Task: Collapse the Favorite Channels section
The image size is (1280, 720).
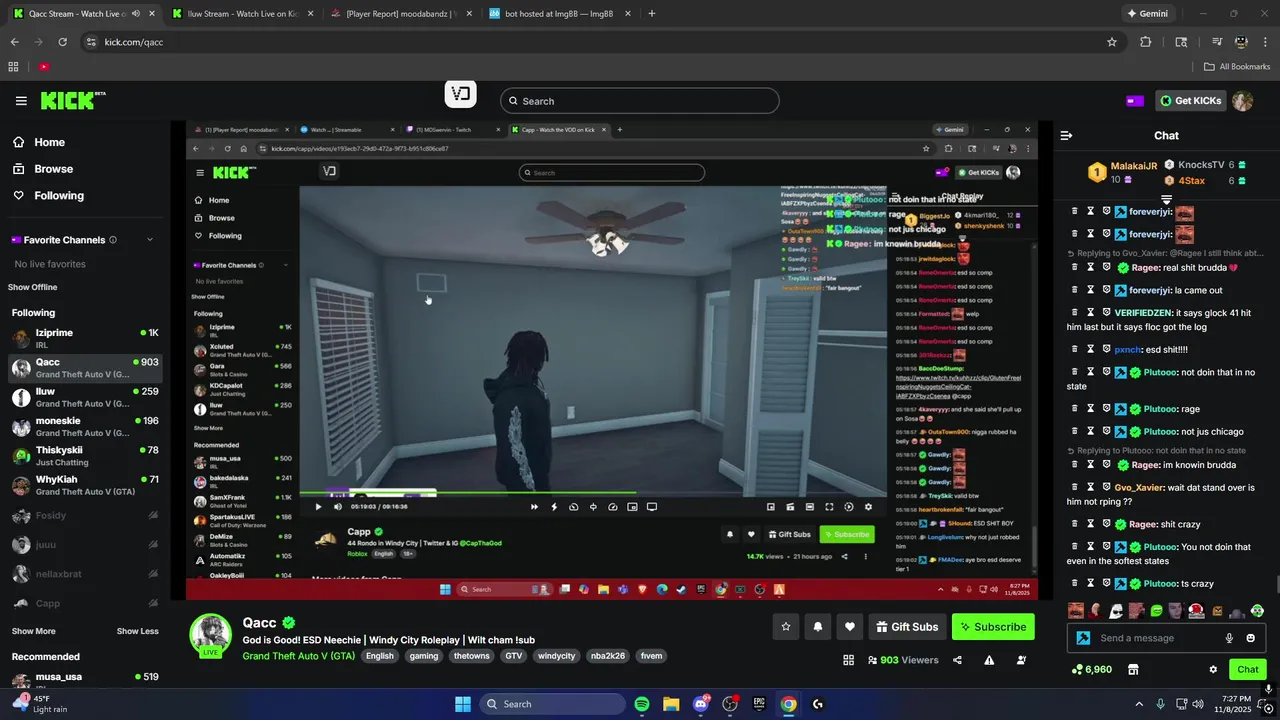Action: [150, 240]
